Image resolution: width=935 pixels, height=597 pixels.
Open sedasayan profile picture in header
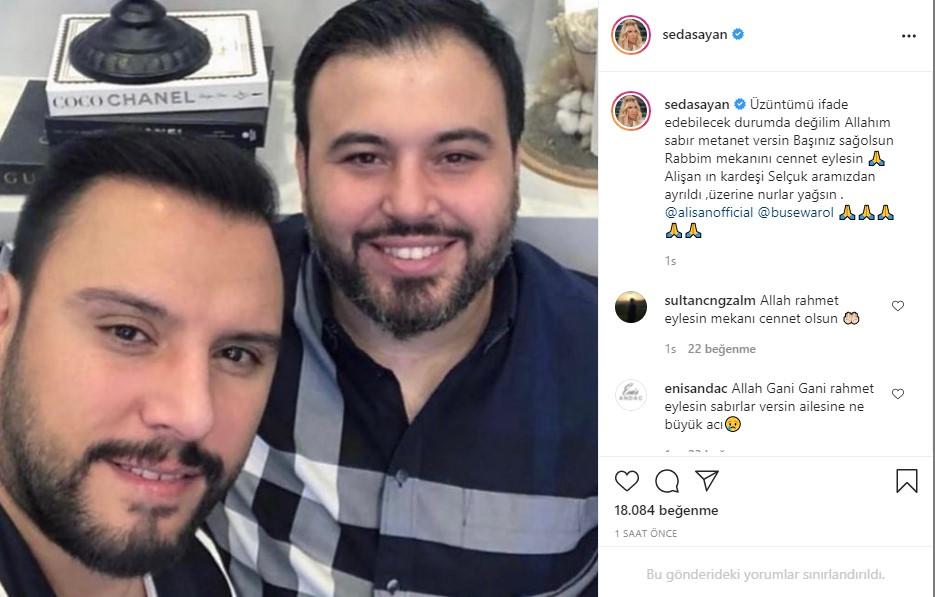(631, 35)
